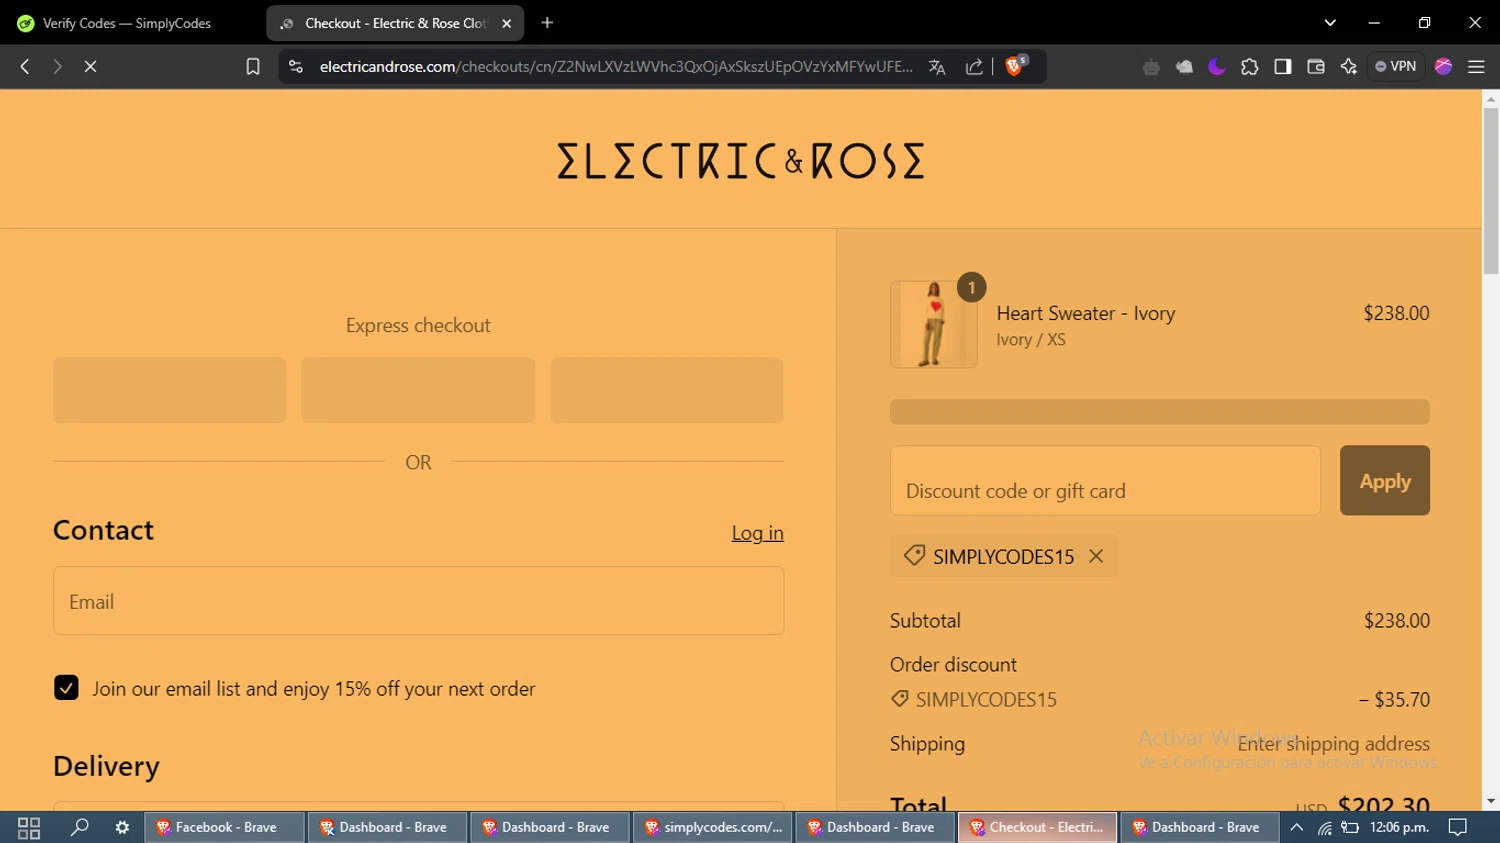Switch to Facebook - Brave taskbar window

[x=224, y=827]
